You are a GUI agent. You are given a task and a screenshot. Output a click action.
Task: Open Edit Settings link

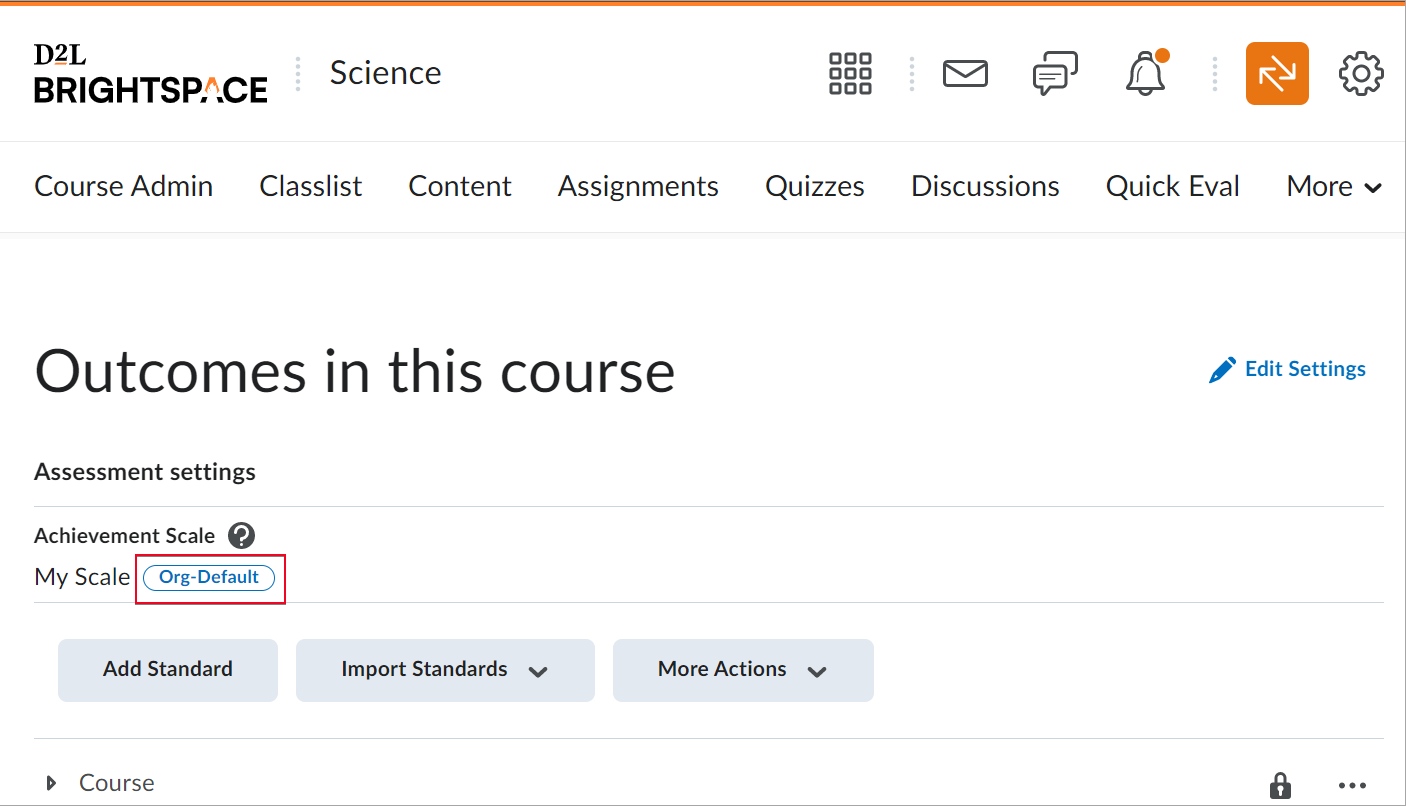pos(1287,369)
